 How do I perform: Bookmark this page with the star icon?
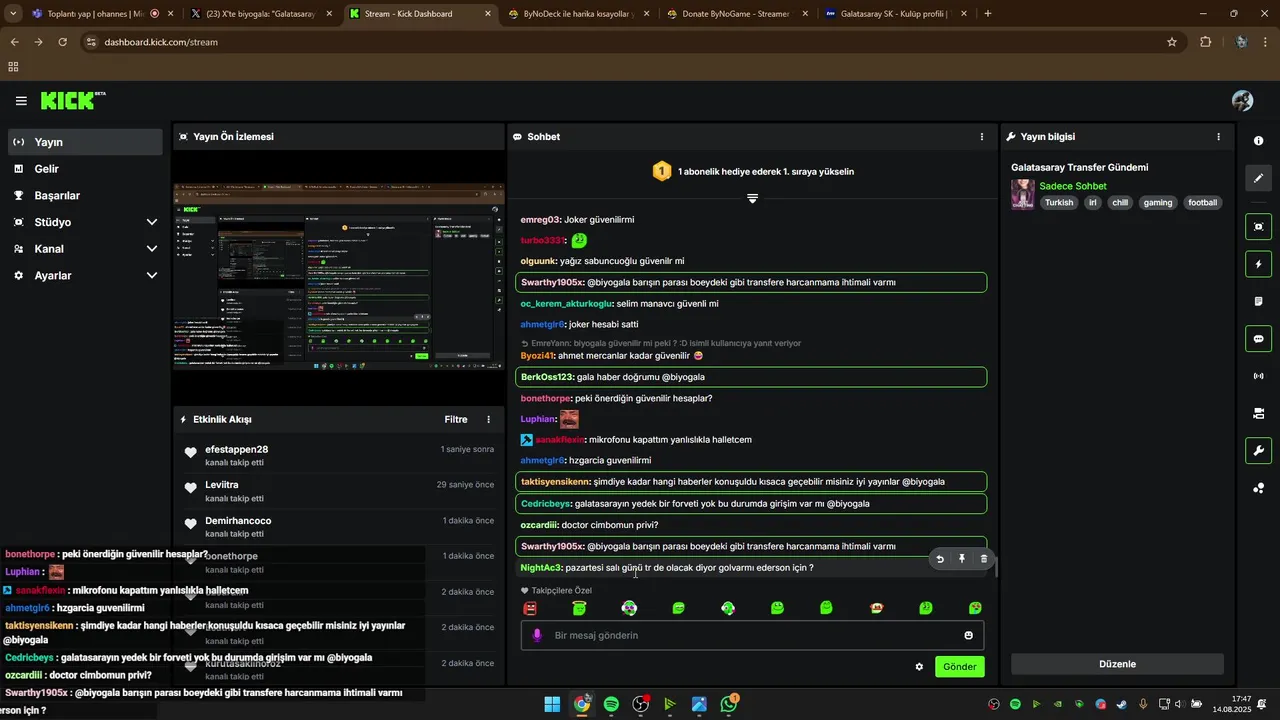click(x=1172, y=42)
